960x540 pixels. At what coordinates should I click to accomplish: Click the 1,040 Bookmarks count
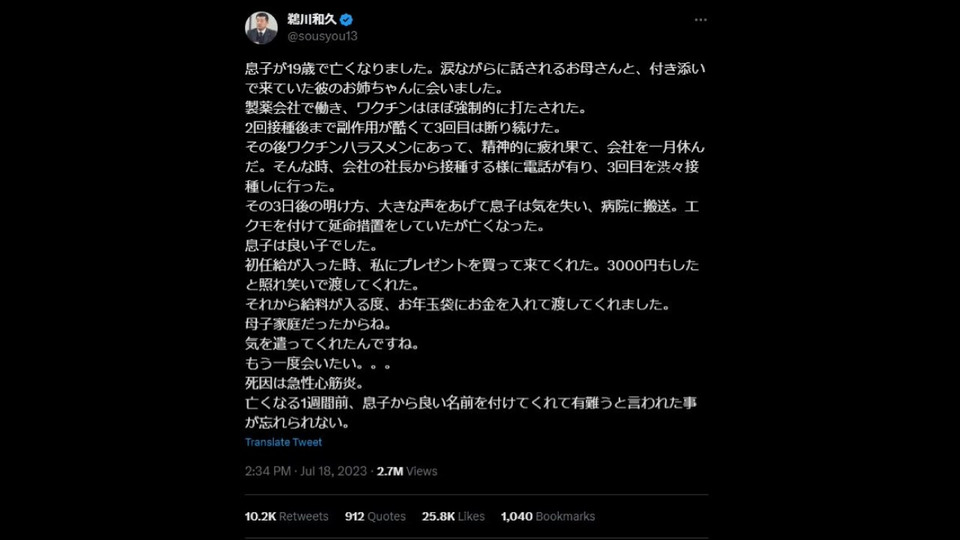[548, 517]
